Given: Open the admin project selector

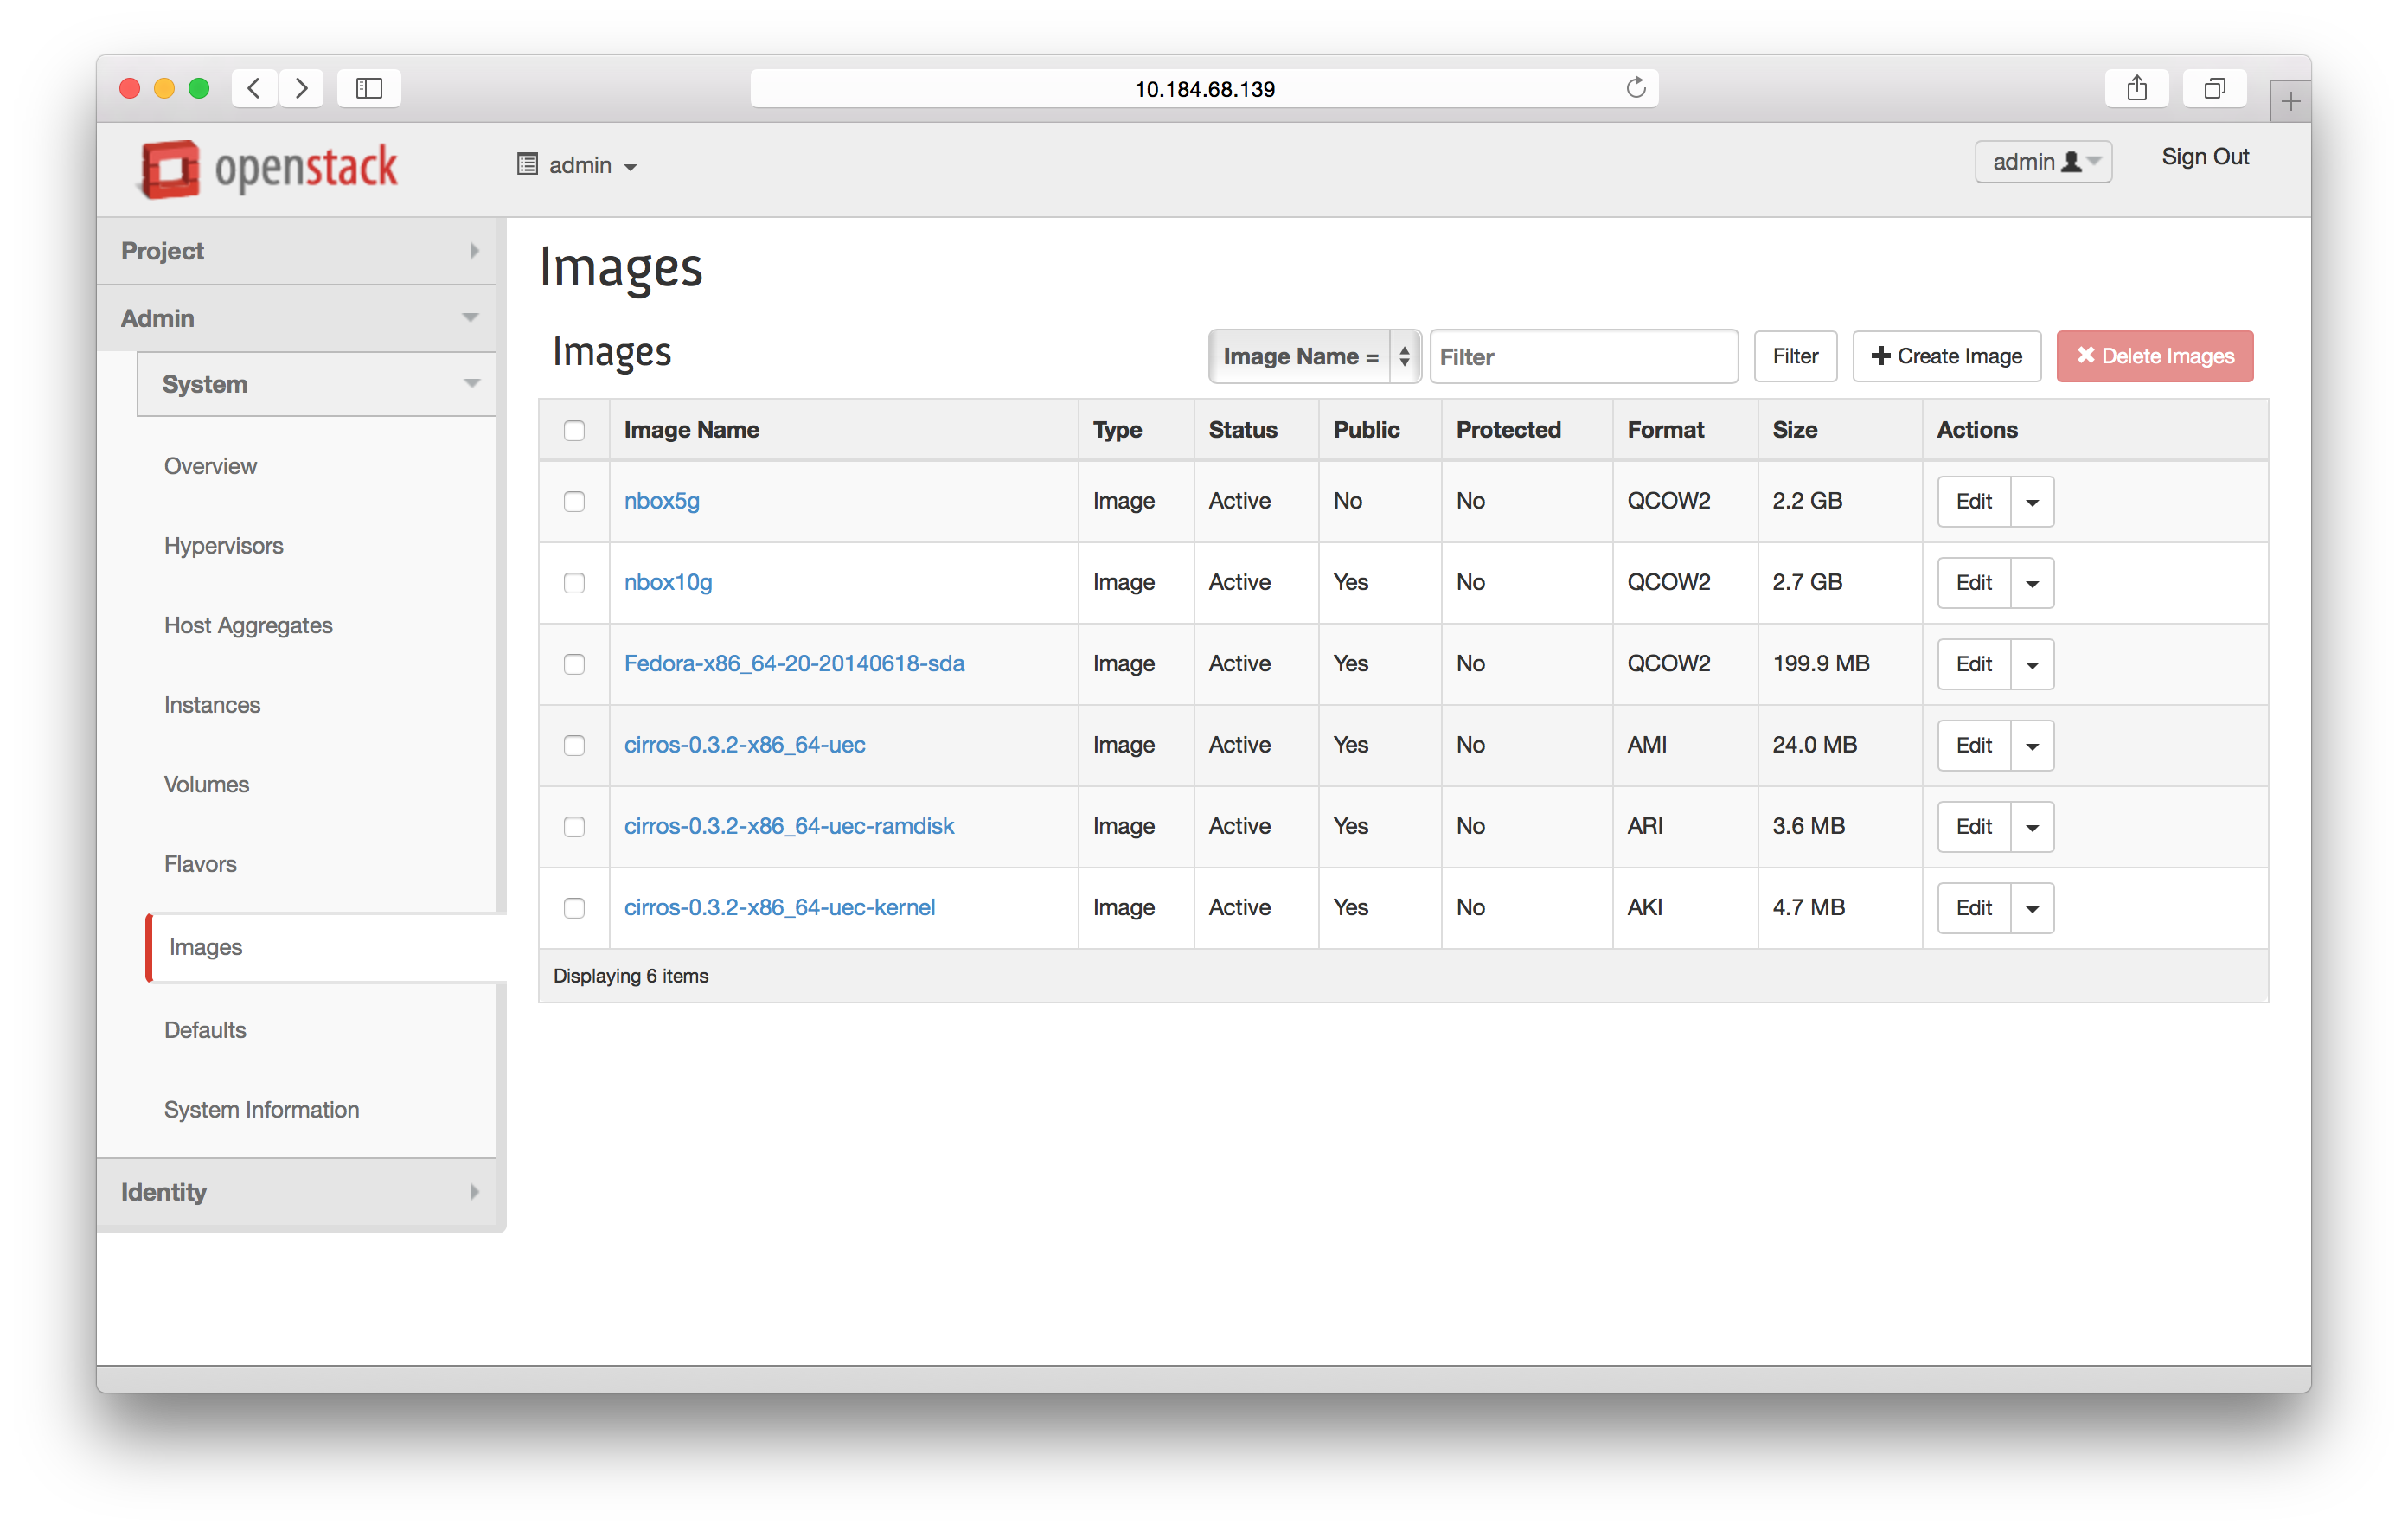Looking at the screenshot, I should click(577, 165).
